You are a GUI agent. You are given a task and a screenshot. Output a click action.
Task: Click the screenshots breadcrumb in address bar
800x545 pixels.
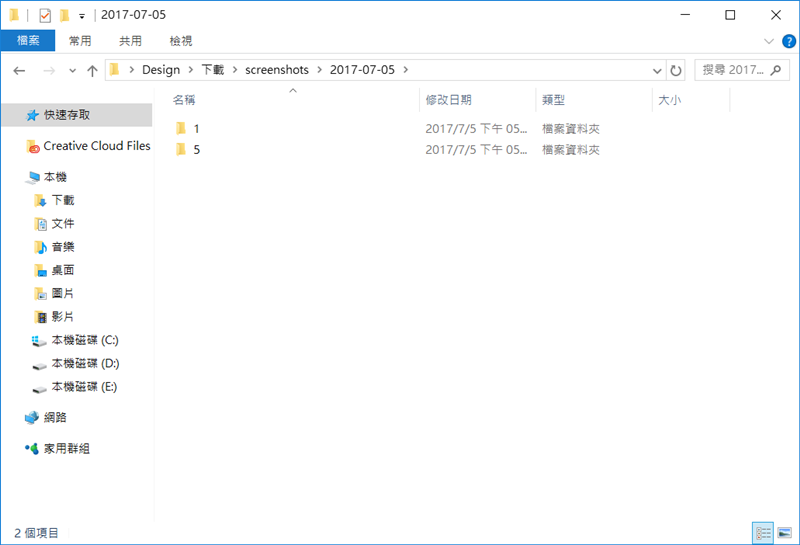(x=277, y=69)
